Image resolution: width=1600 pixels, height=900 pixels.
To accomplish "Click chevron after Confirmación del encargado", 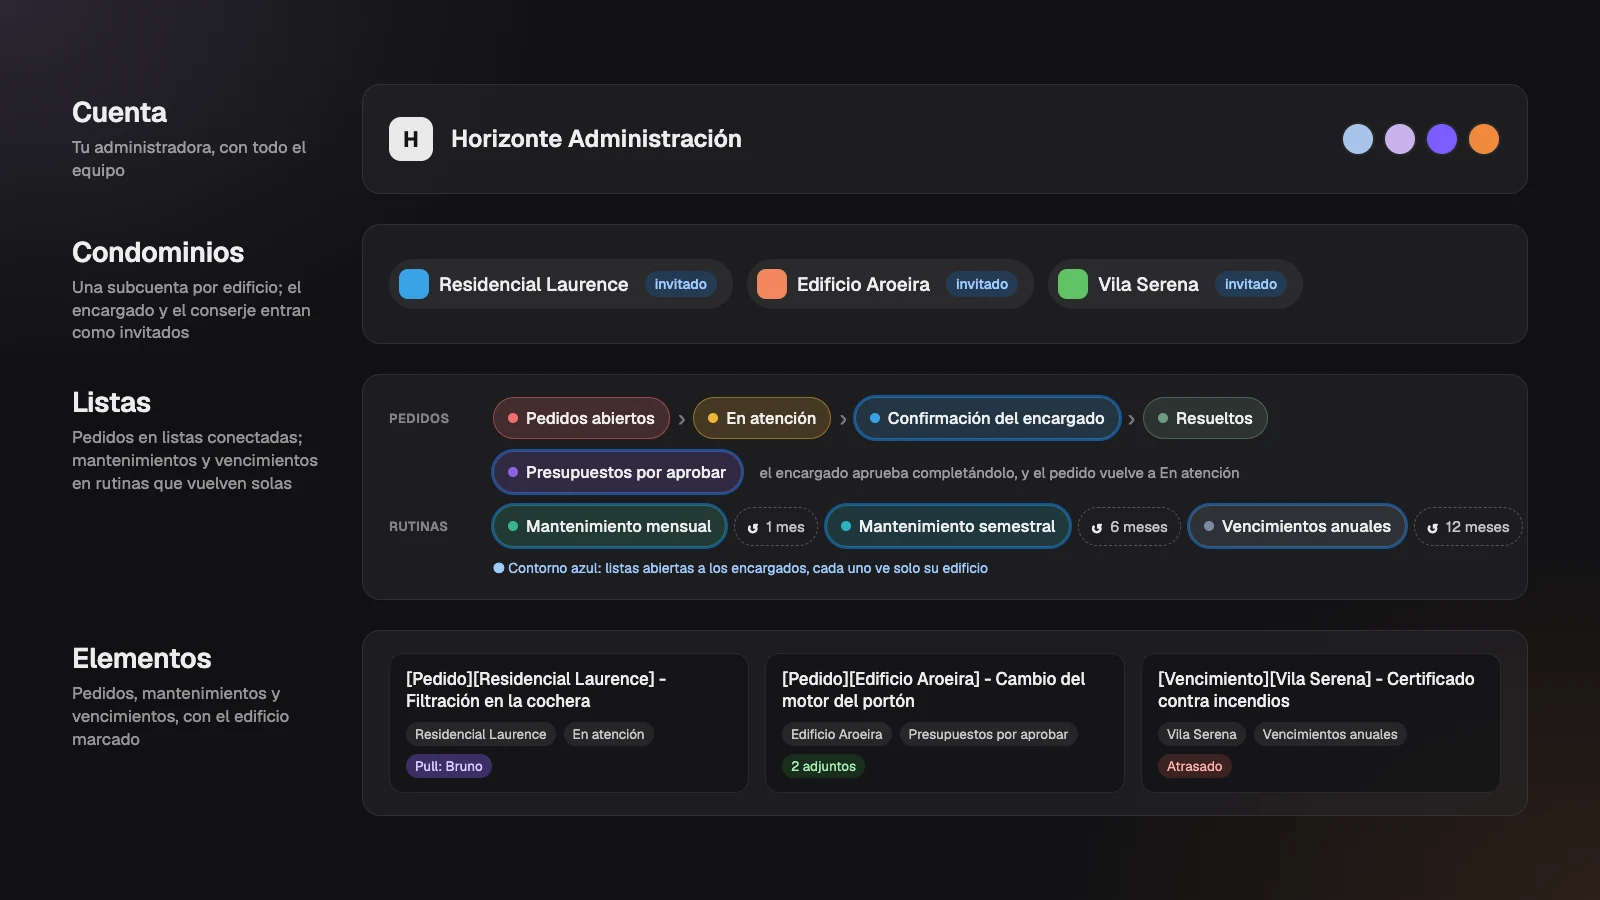I will 1131,419.
